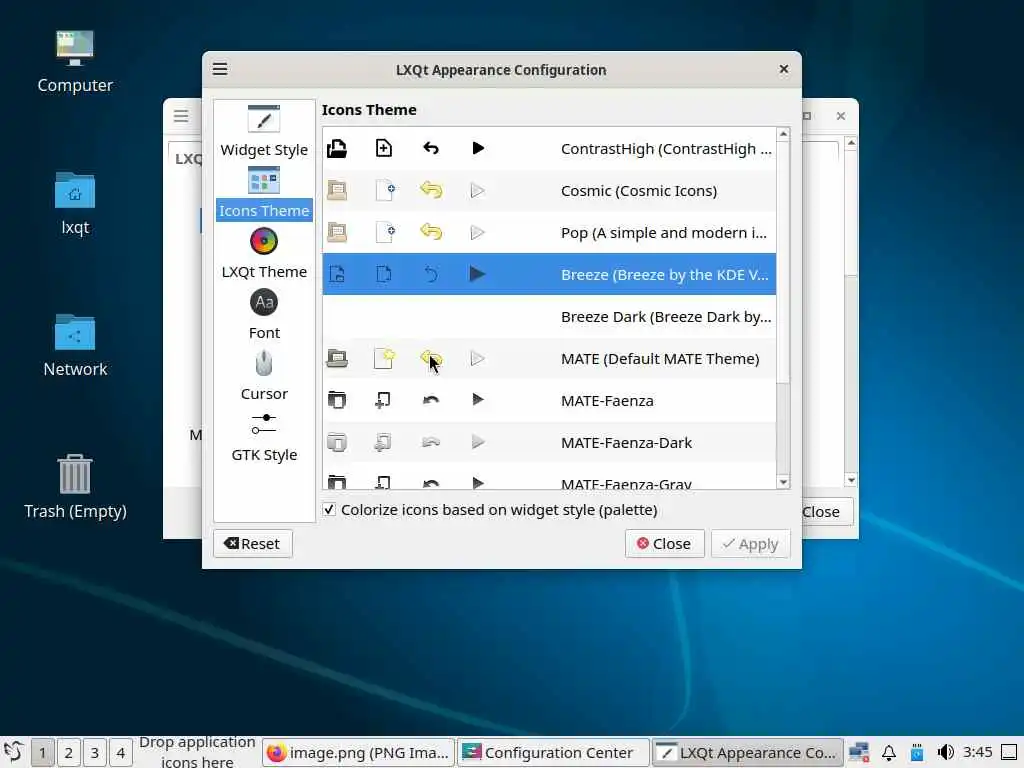Click the LXQt Appearance Configuration taskbar item
Image resolution: width=1024 pixels, height=768 pixels.
tap(748, 752)
